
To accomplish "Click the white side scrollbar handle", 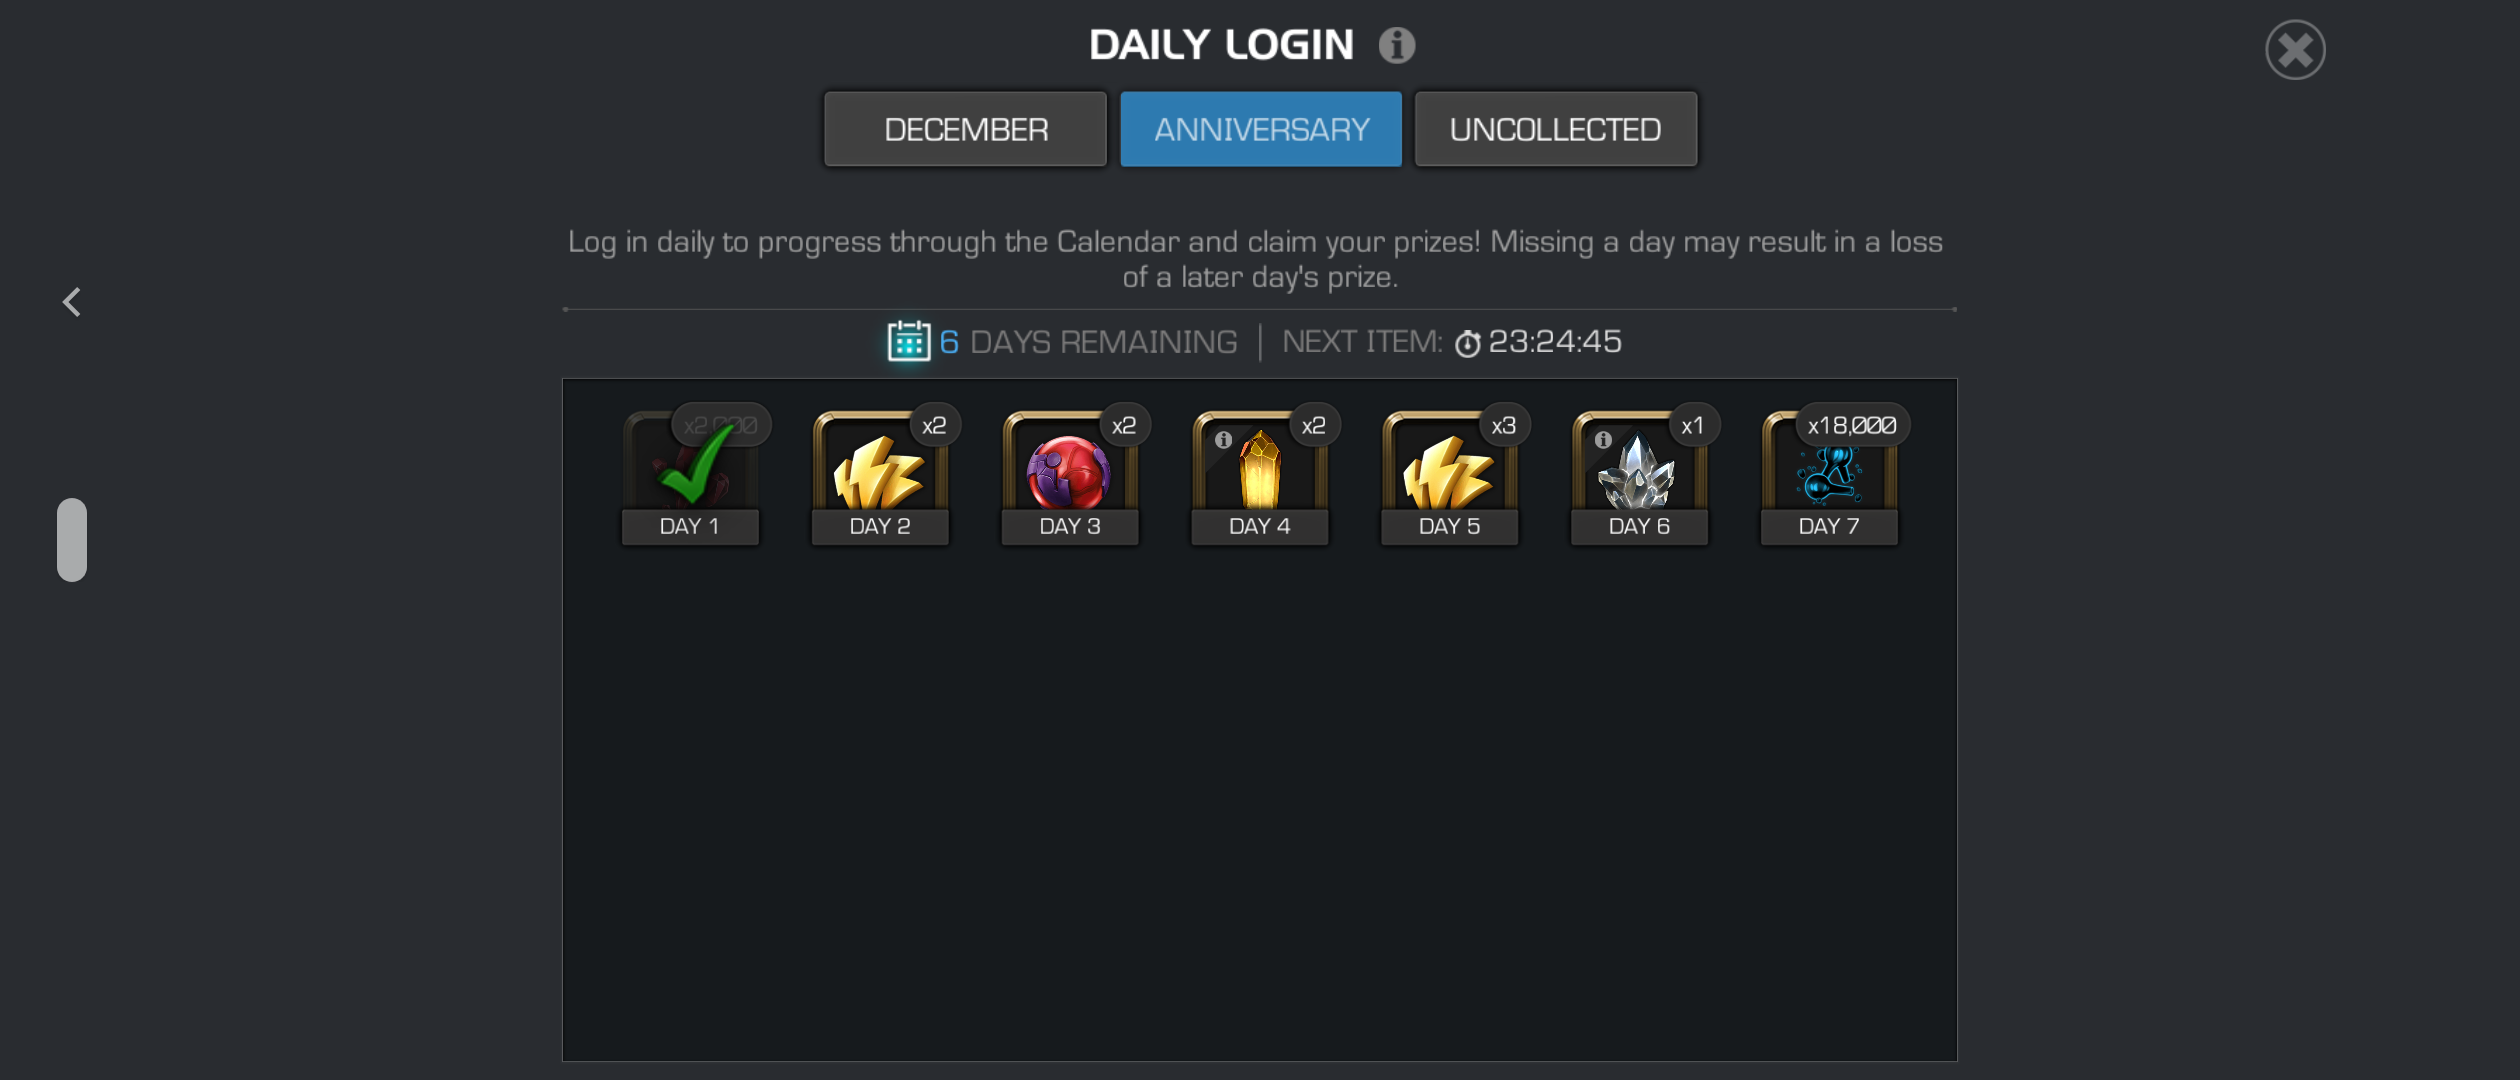I will click(x=72, y=540).
